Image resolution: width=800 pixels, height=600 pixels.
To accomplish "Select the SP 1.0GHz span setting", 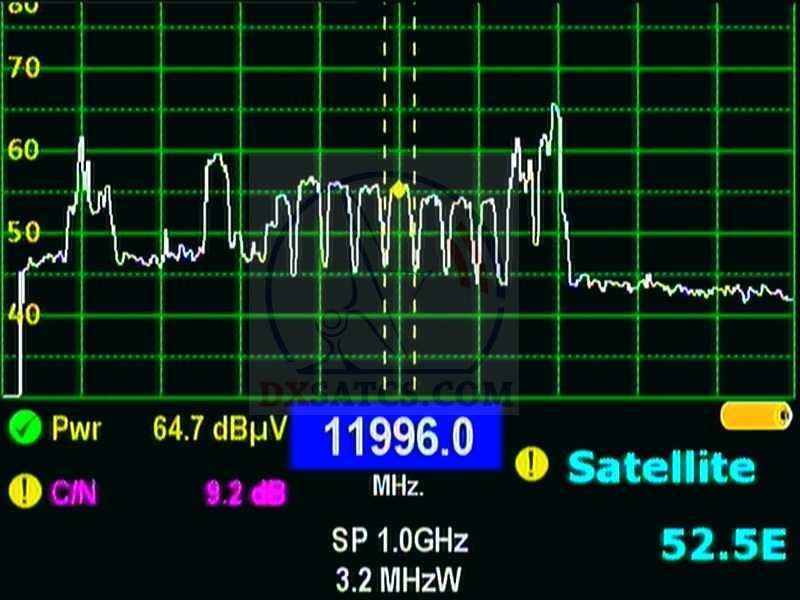I will point(399,542).
